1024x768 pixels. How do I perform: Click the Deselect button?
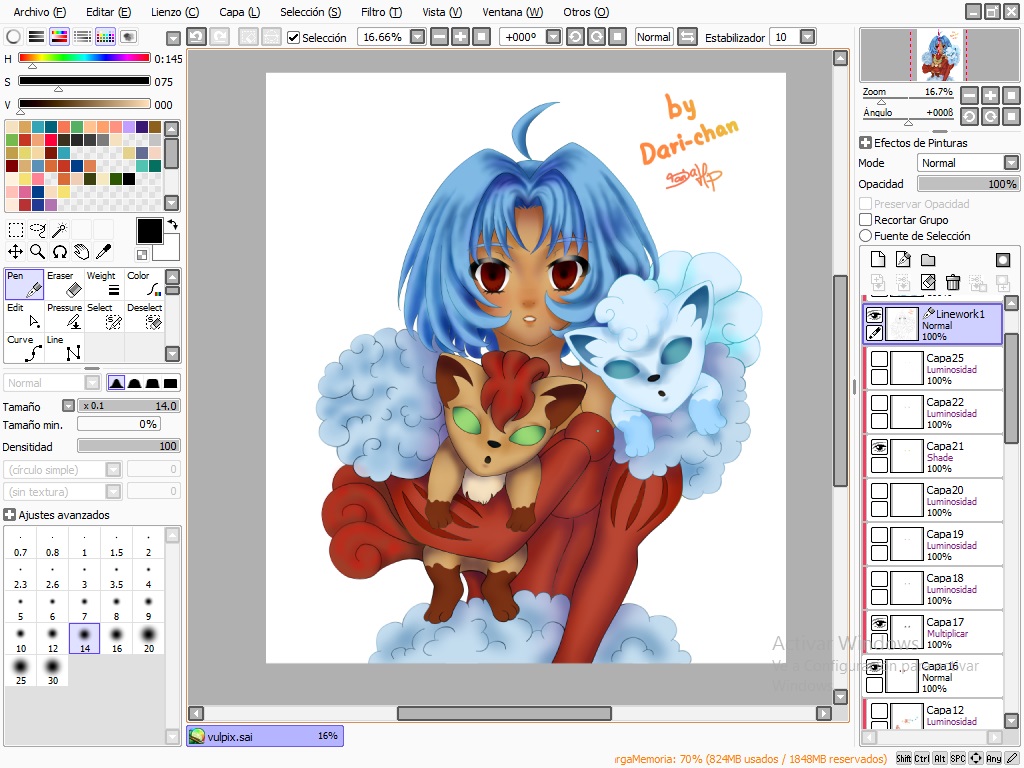pos(144,316)
